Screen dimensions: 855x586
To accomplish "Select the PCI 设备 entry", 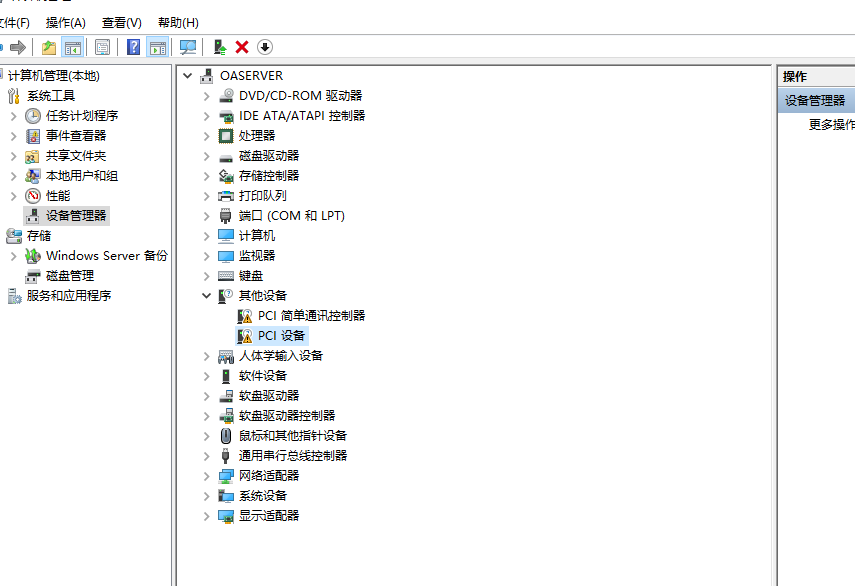I will pos(281,336).
